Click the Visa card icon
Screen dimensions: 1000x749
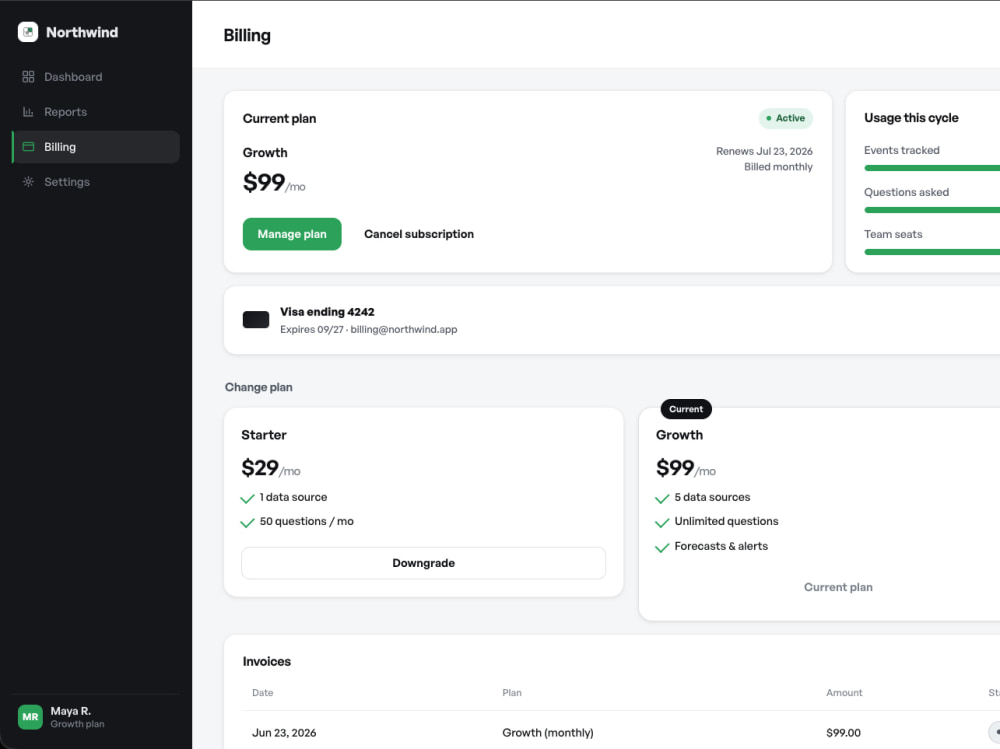pos(256,320)
